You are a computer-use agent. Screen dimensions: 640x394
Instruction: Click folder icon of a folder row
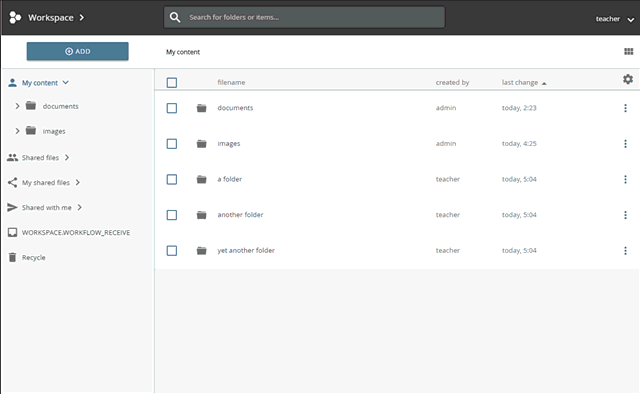202,179
